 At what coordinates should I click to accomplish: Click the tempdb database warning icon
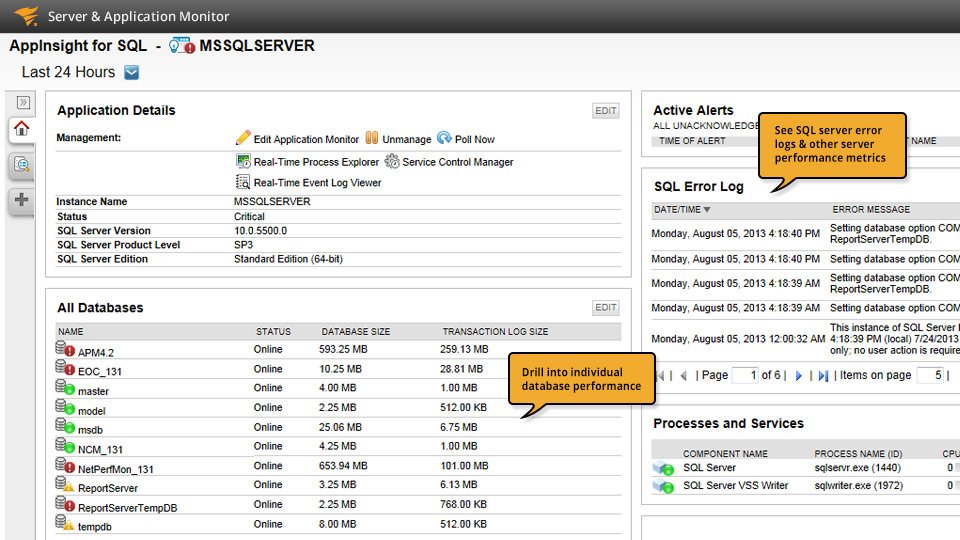coord(65,523)
